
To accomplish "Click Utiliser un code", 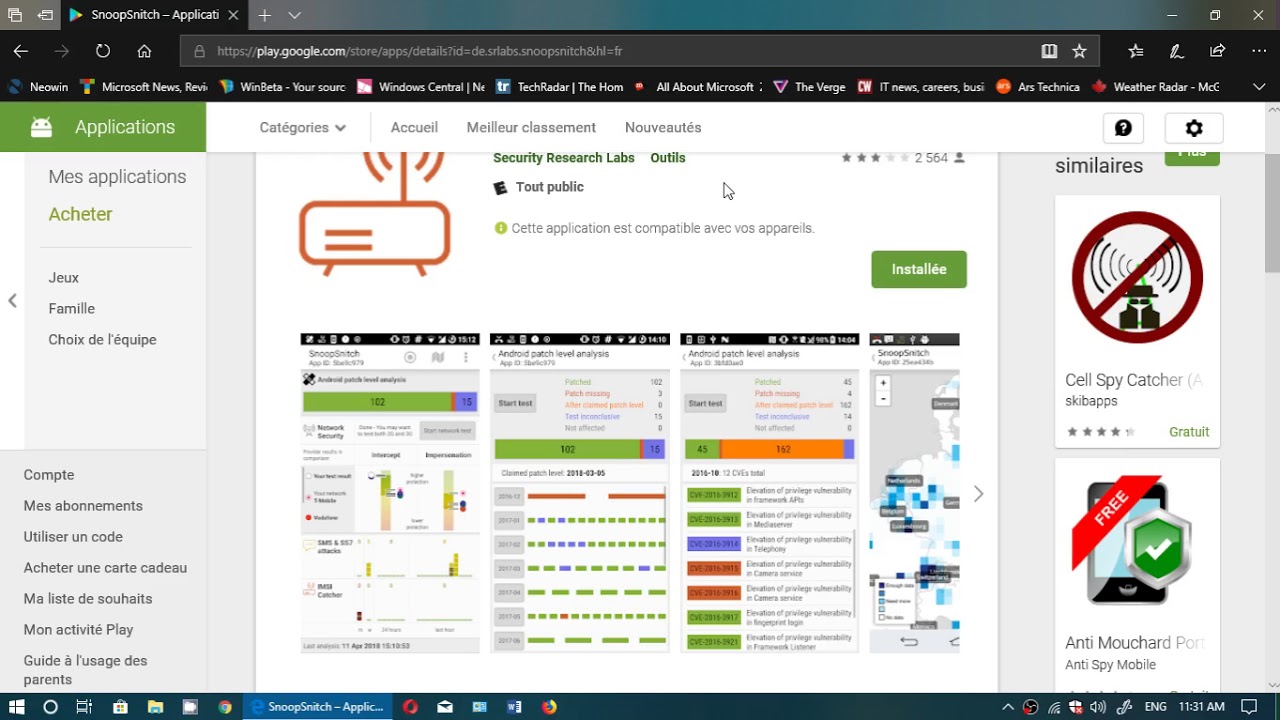I will point(73,537).
